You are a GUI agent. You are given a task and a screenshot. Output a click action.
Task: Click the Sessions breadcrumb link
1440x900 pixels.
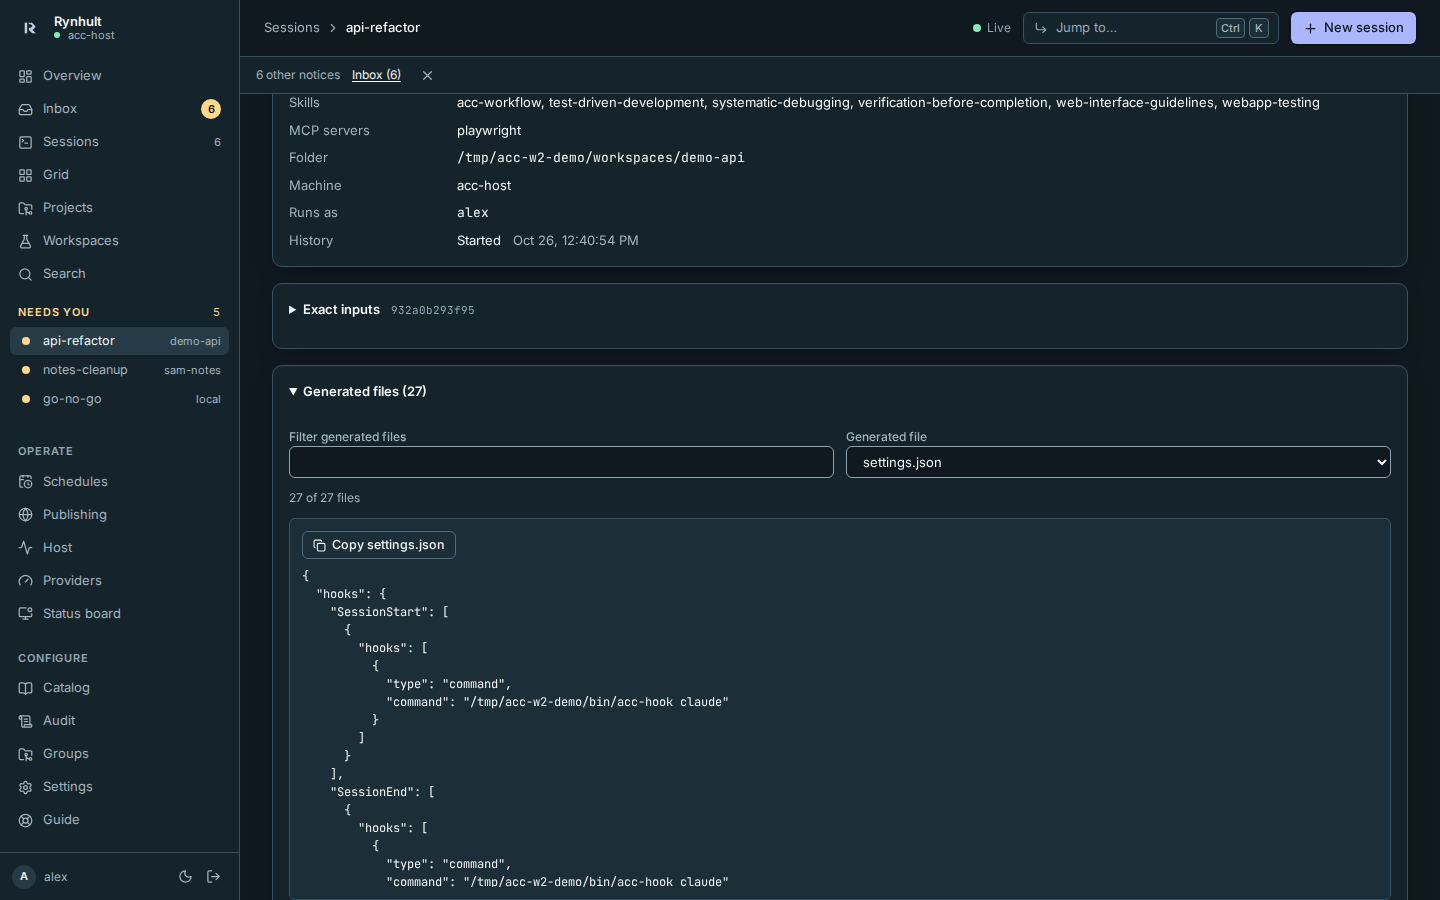coord(292,28)
